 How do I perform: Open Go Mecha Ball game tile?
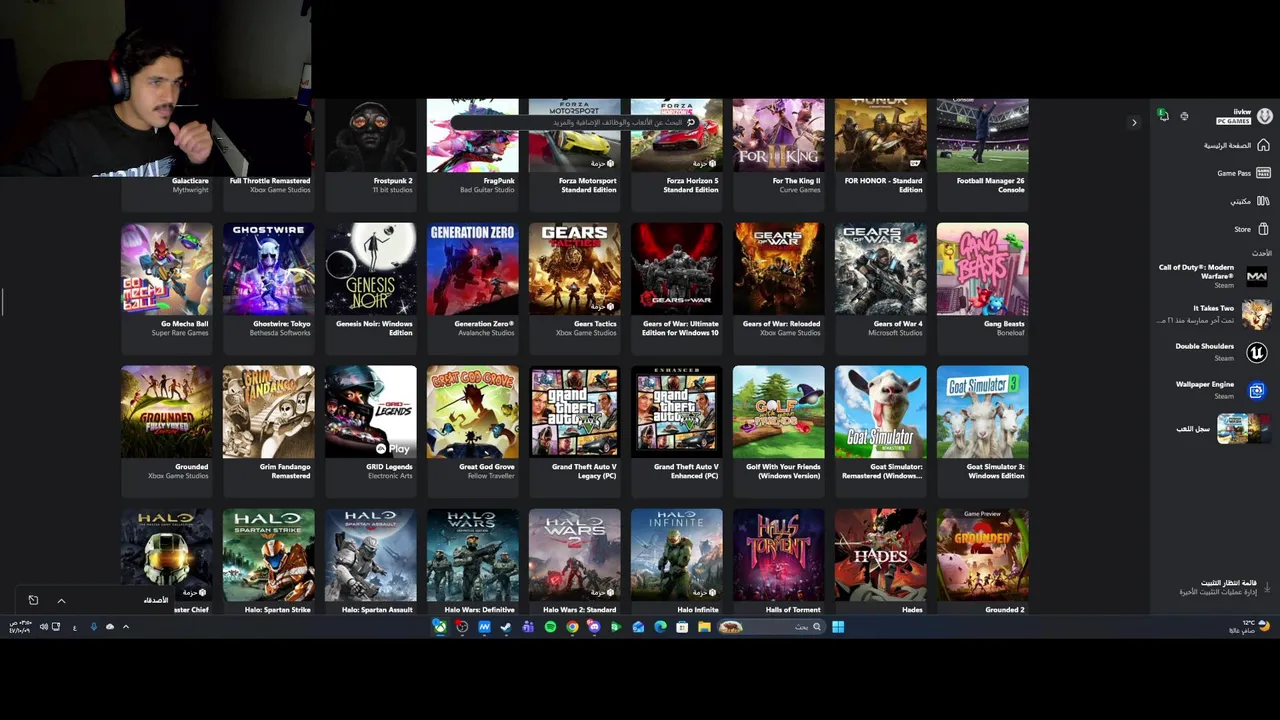(167, 288)
